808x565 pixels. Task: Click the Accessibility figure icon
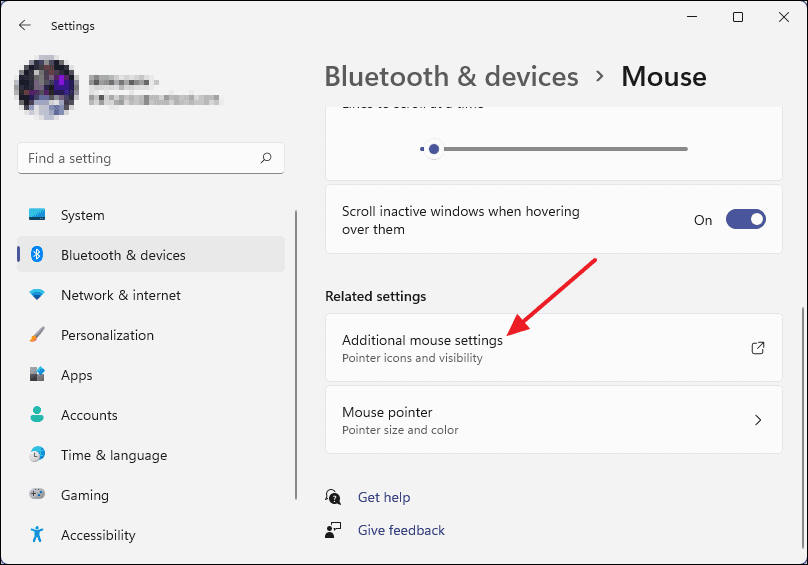tap(38, 535)
